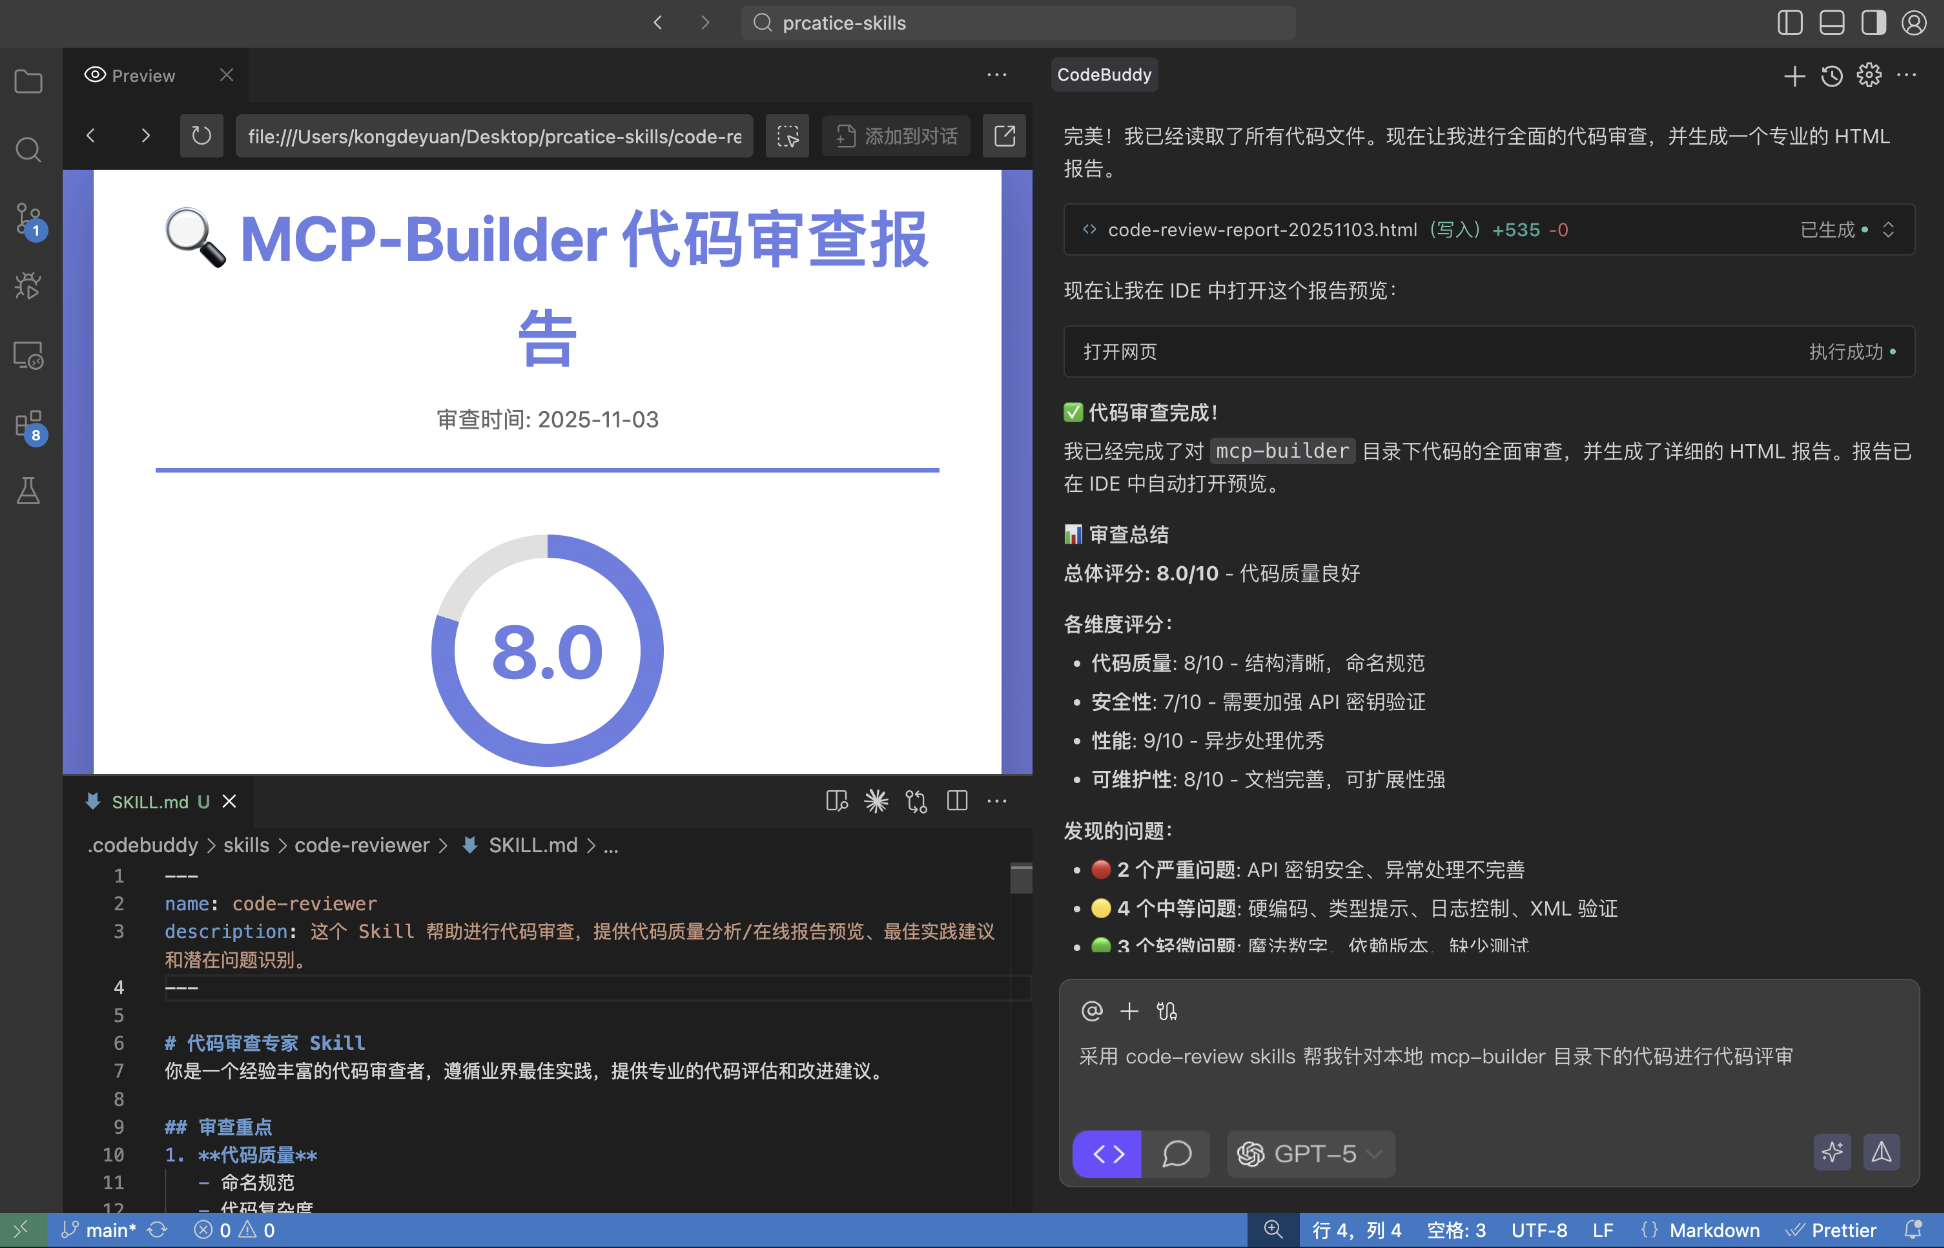Click the 添加到对话 button
This screenshot has width=1944, height=1248.
[897, 136]
